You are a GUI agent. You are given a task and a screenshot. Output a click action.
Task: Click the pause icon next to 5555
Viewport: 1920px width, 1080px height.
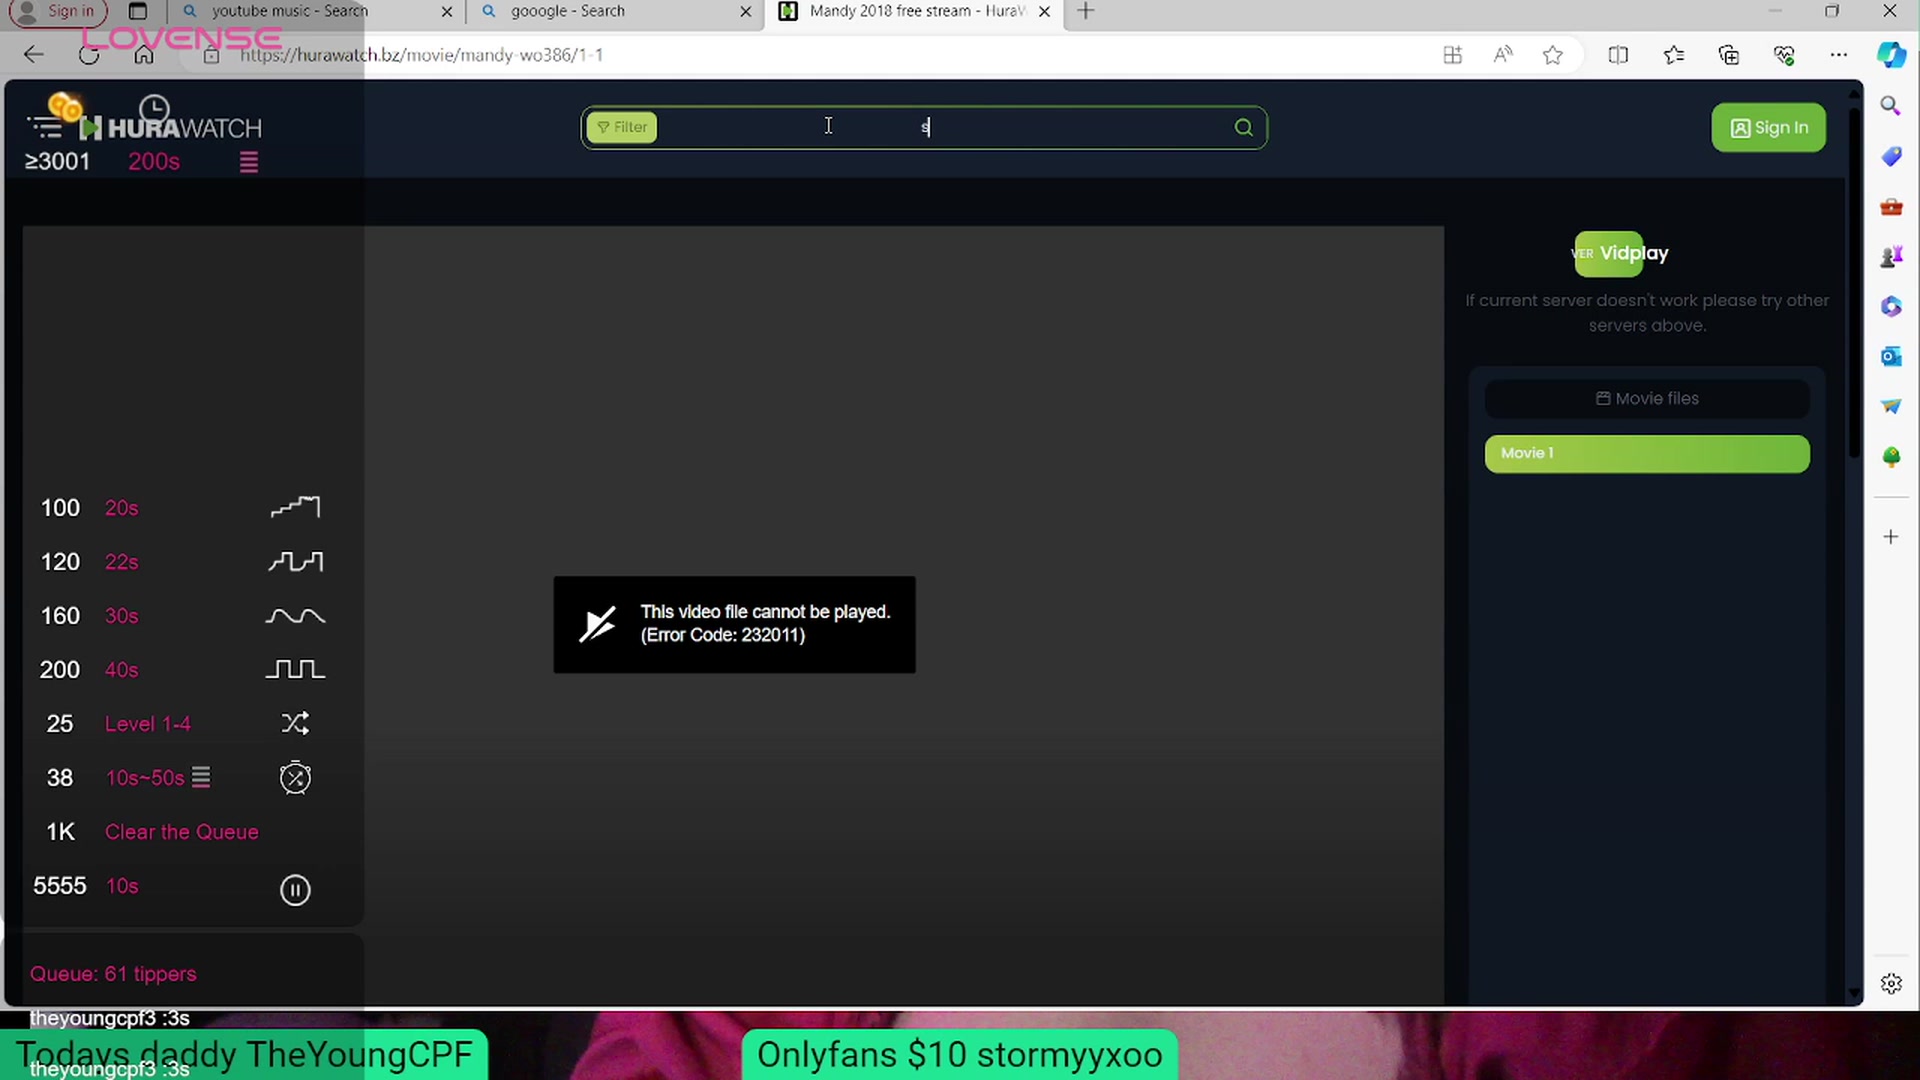tap(295, 889)
